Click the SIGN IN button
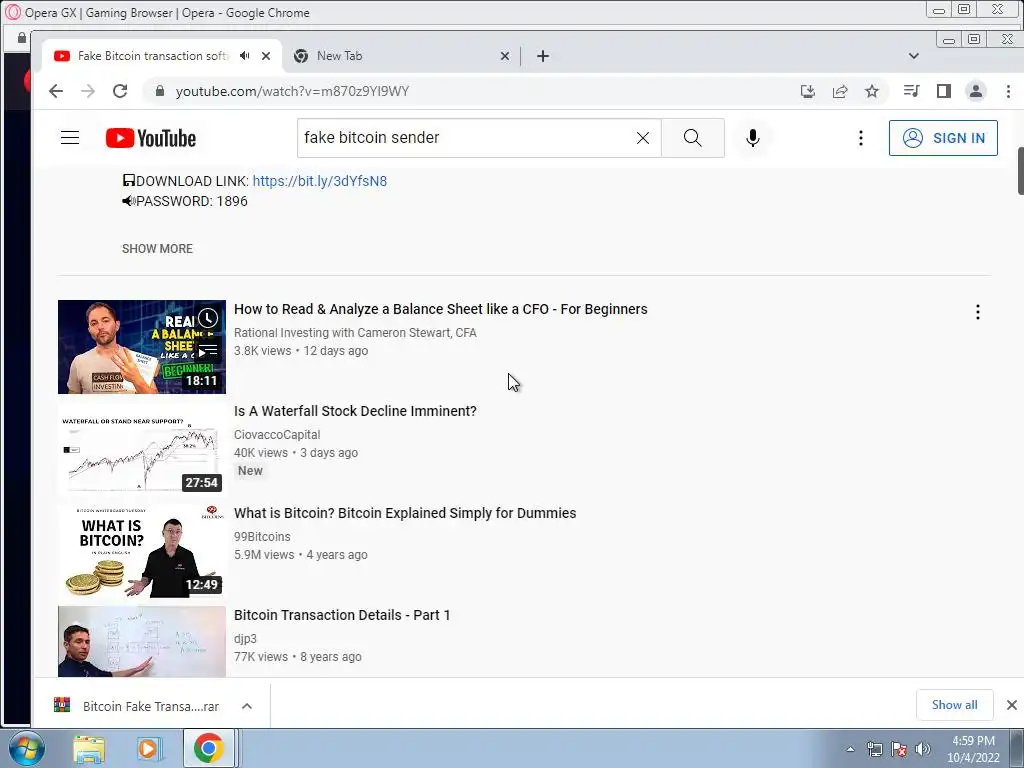This screenshot has height=768, width=1024. (943, 138)
